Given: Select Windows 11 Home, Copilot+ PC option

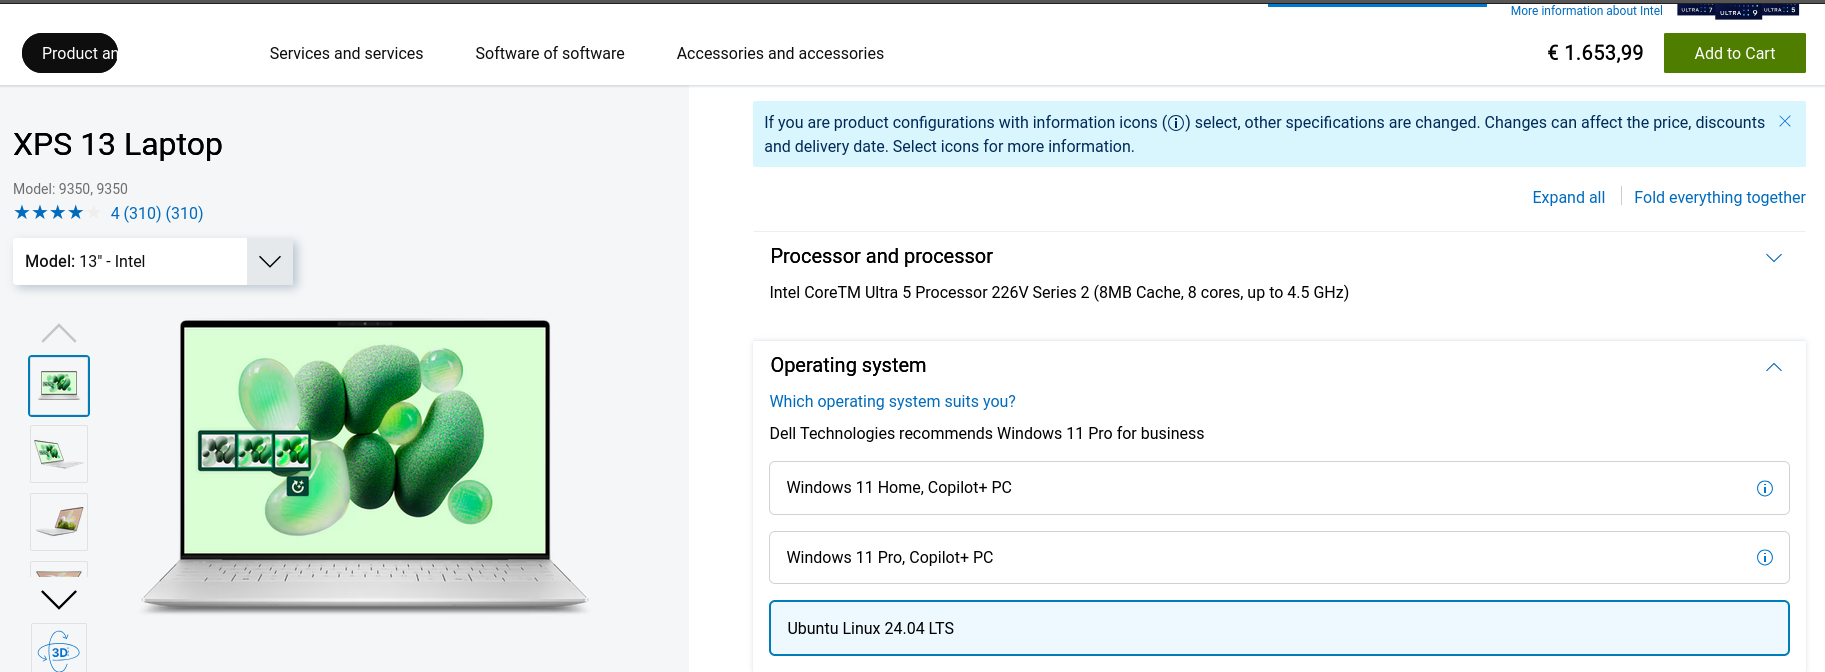Looking at the screenshot, I should [1279, 488].
